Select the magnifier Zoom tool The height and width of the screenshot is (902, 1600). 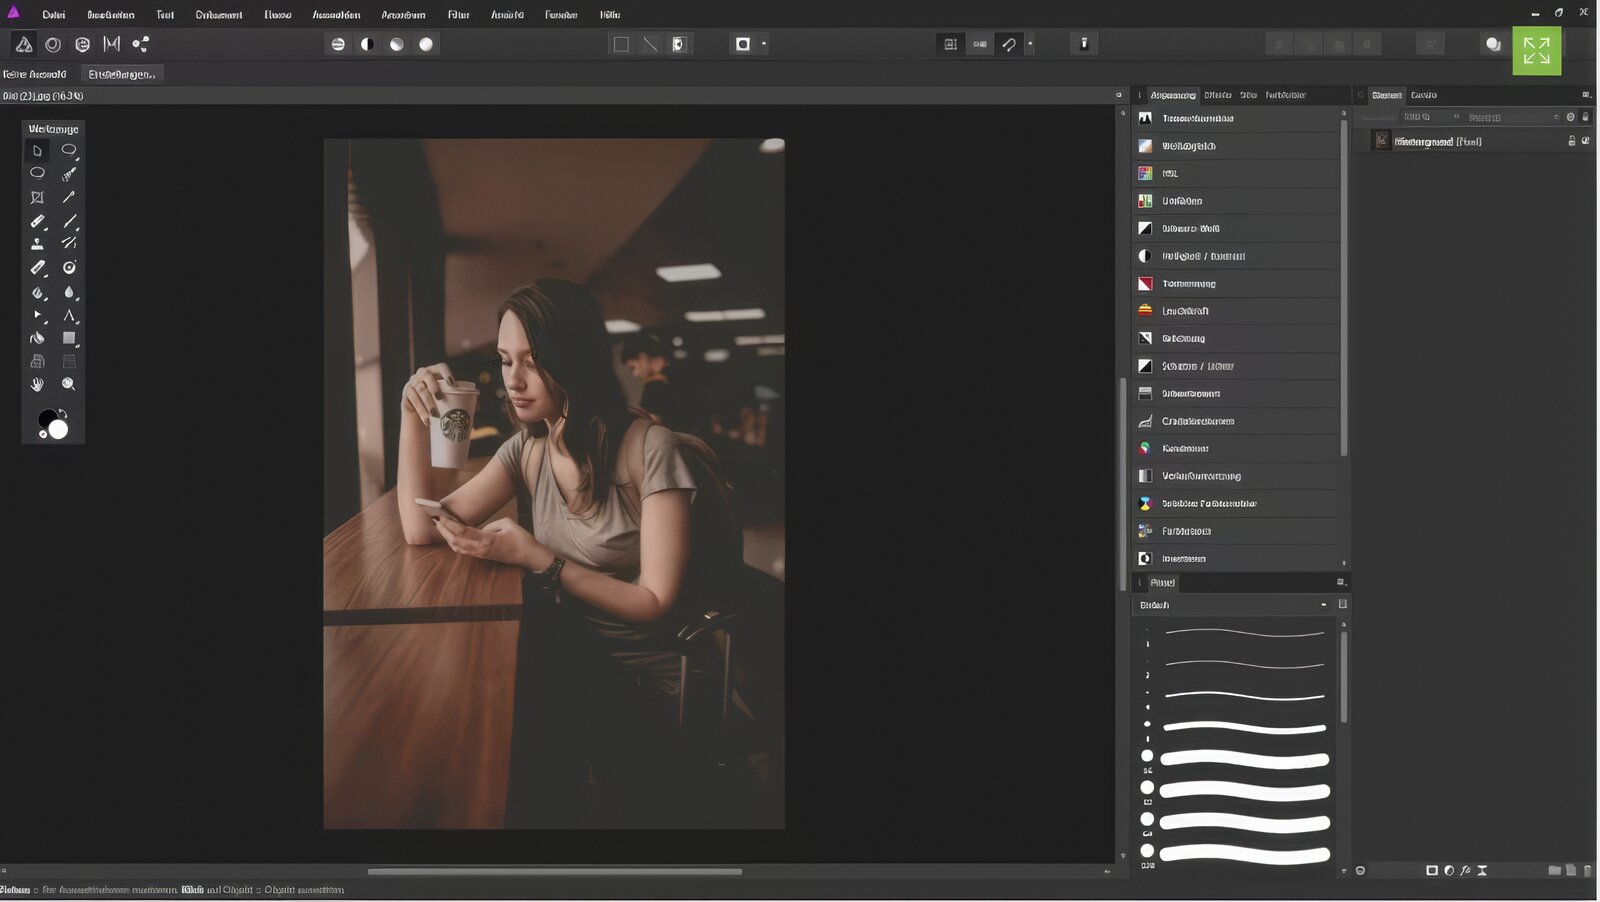(x=69, y=384)
